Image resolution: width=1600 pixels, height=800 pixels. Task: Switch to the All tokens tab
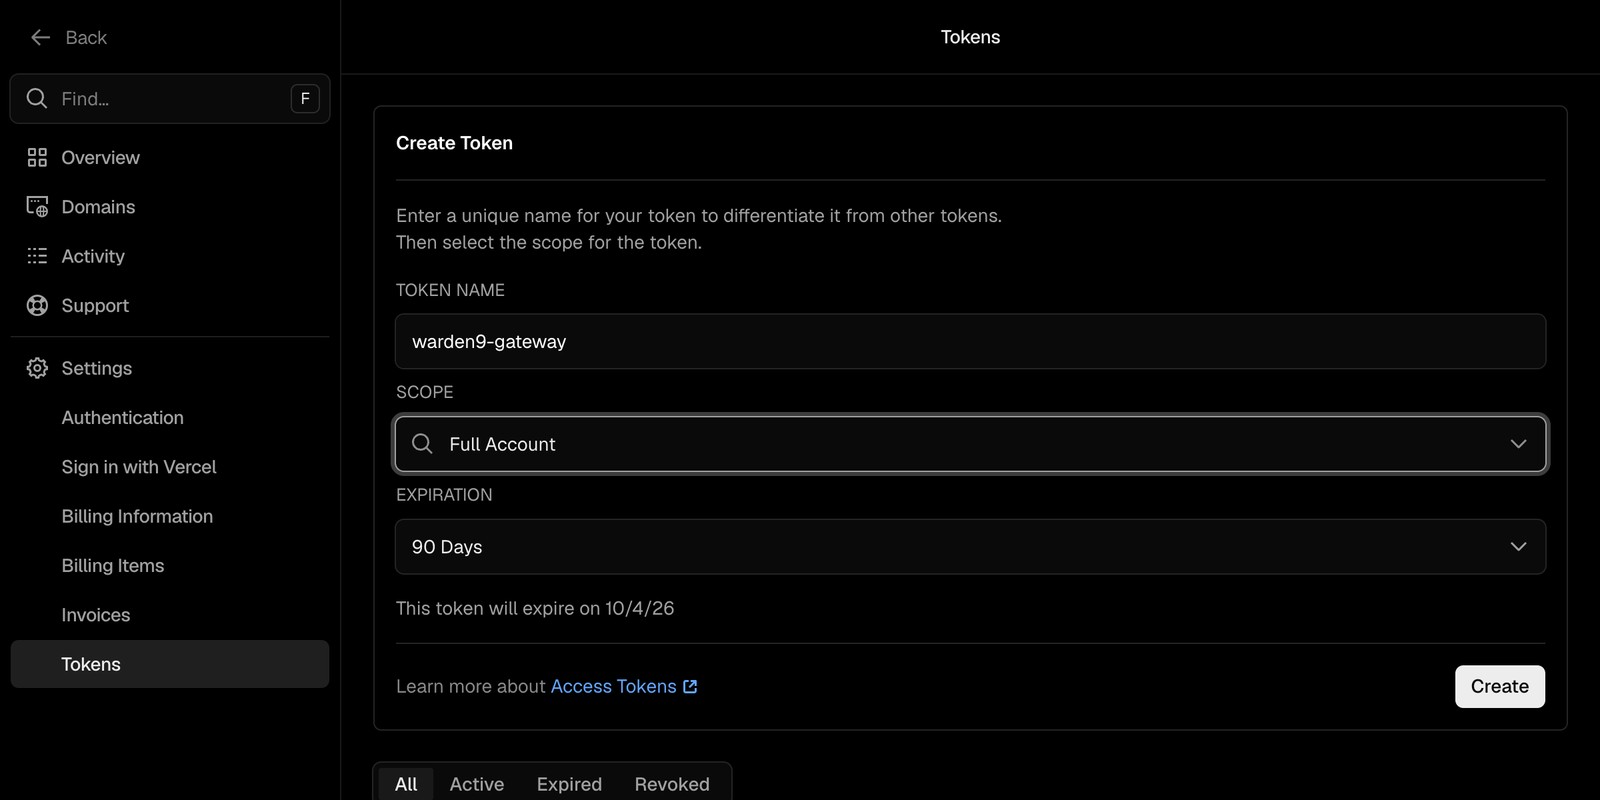pyautogui.click(x=406, y=784)
